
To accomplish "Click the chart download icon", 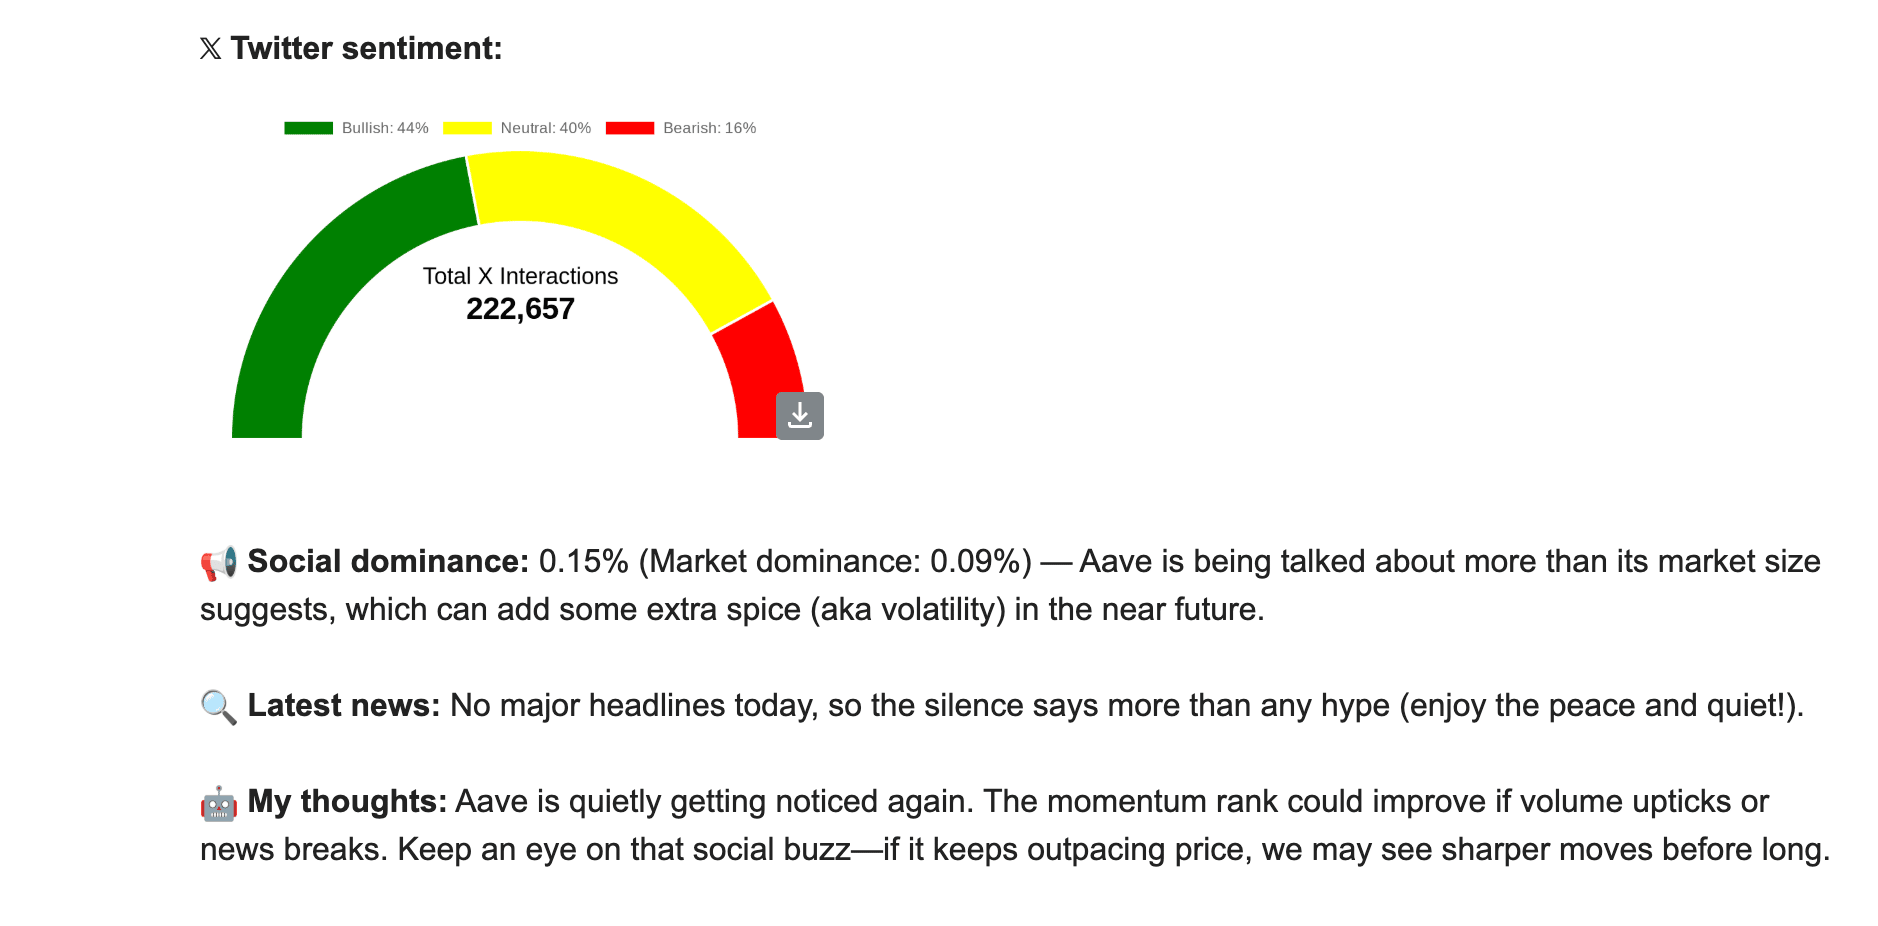I will (800, 416).
